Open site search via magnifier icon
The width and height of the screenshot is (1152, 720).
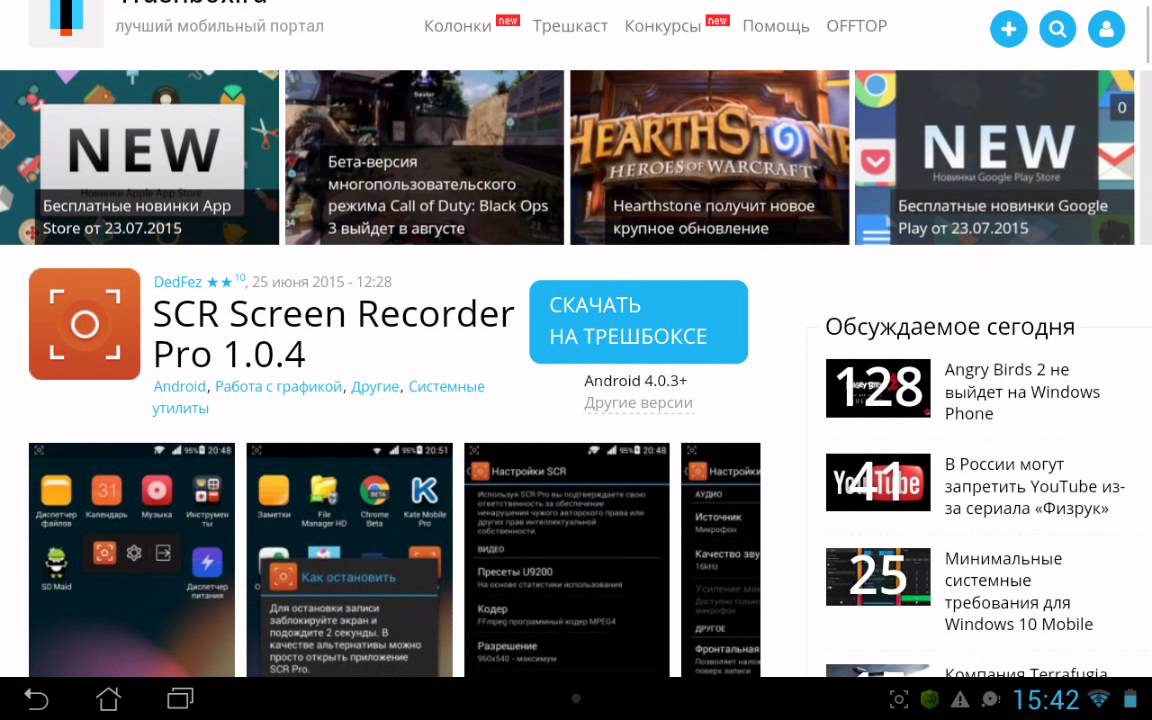coord(1057,29)
